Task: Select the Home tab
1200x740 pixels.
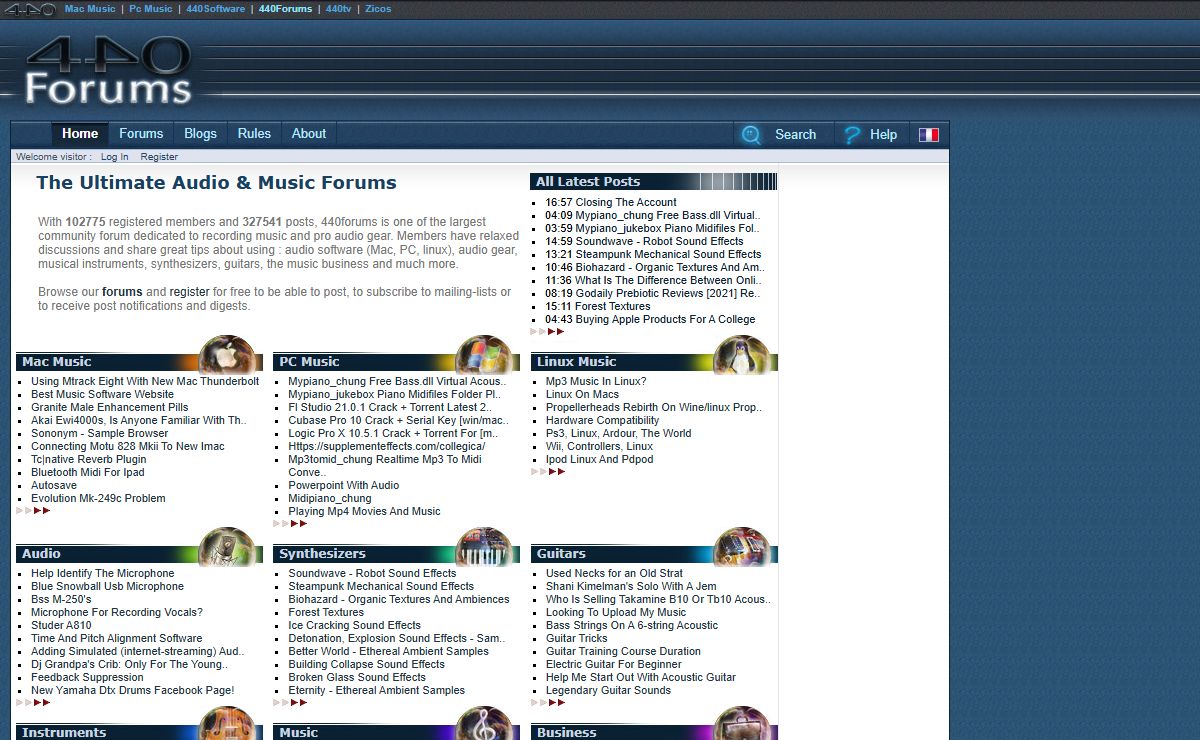Action: [80, 134]
